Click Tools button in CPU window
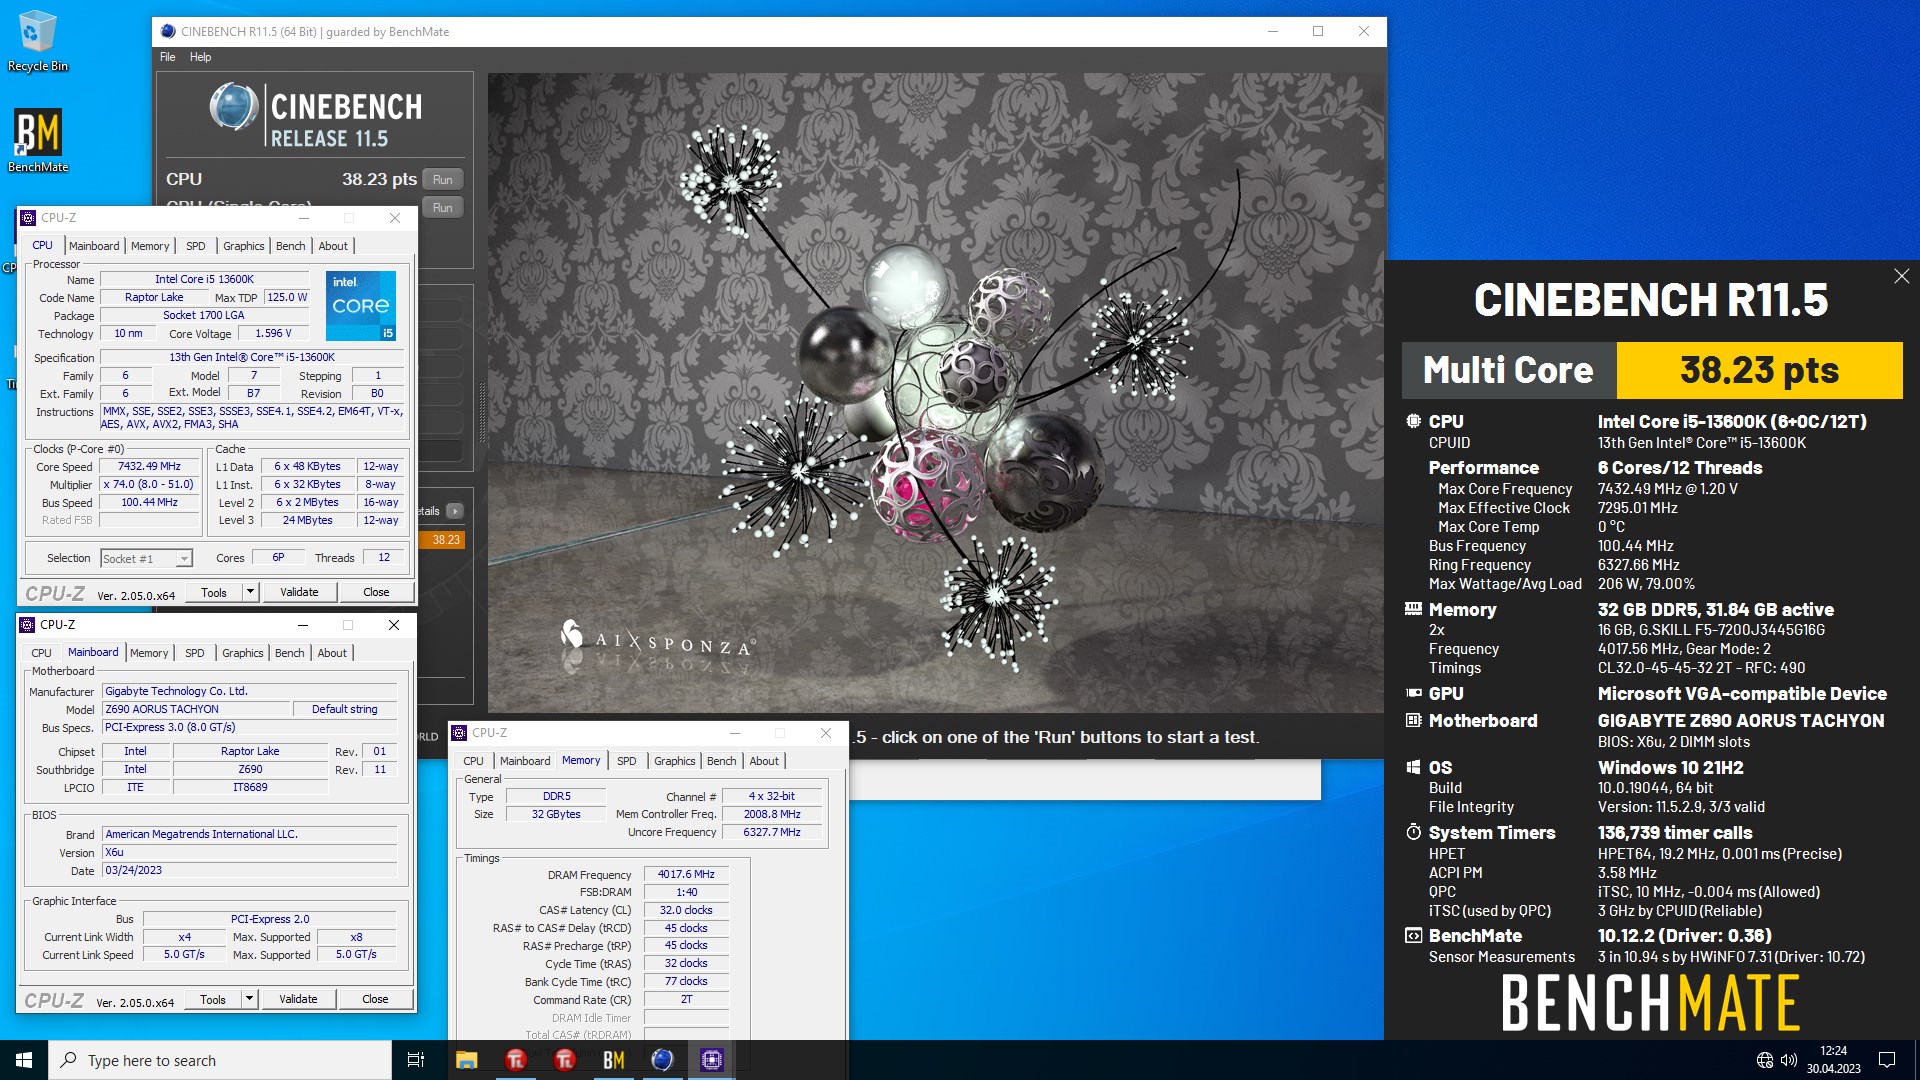The width and height of the screenshot is (1920, 1080). pyautogui.click(x=214, y=592)
